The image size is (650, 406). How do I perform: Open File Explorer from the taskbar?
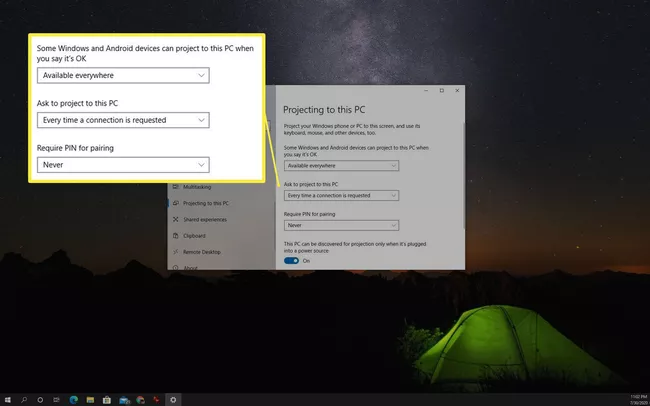pos(90,400)
